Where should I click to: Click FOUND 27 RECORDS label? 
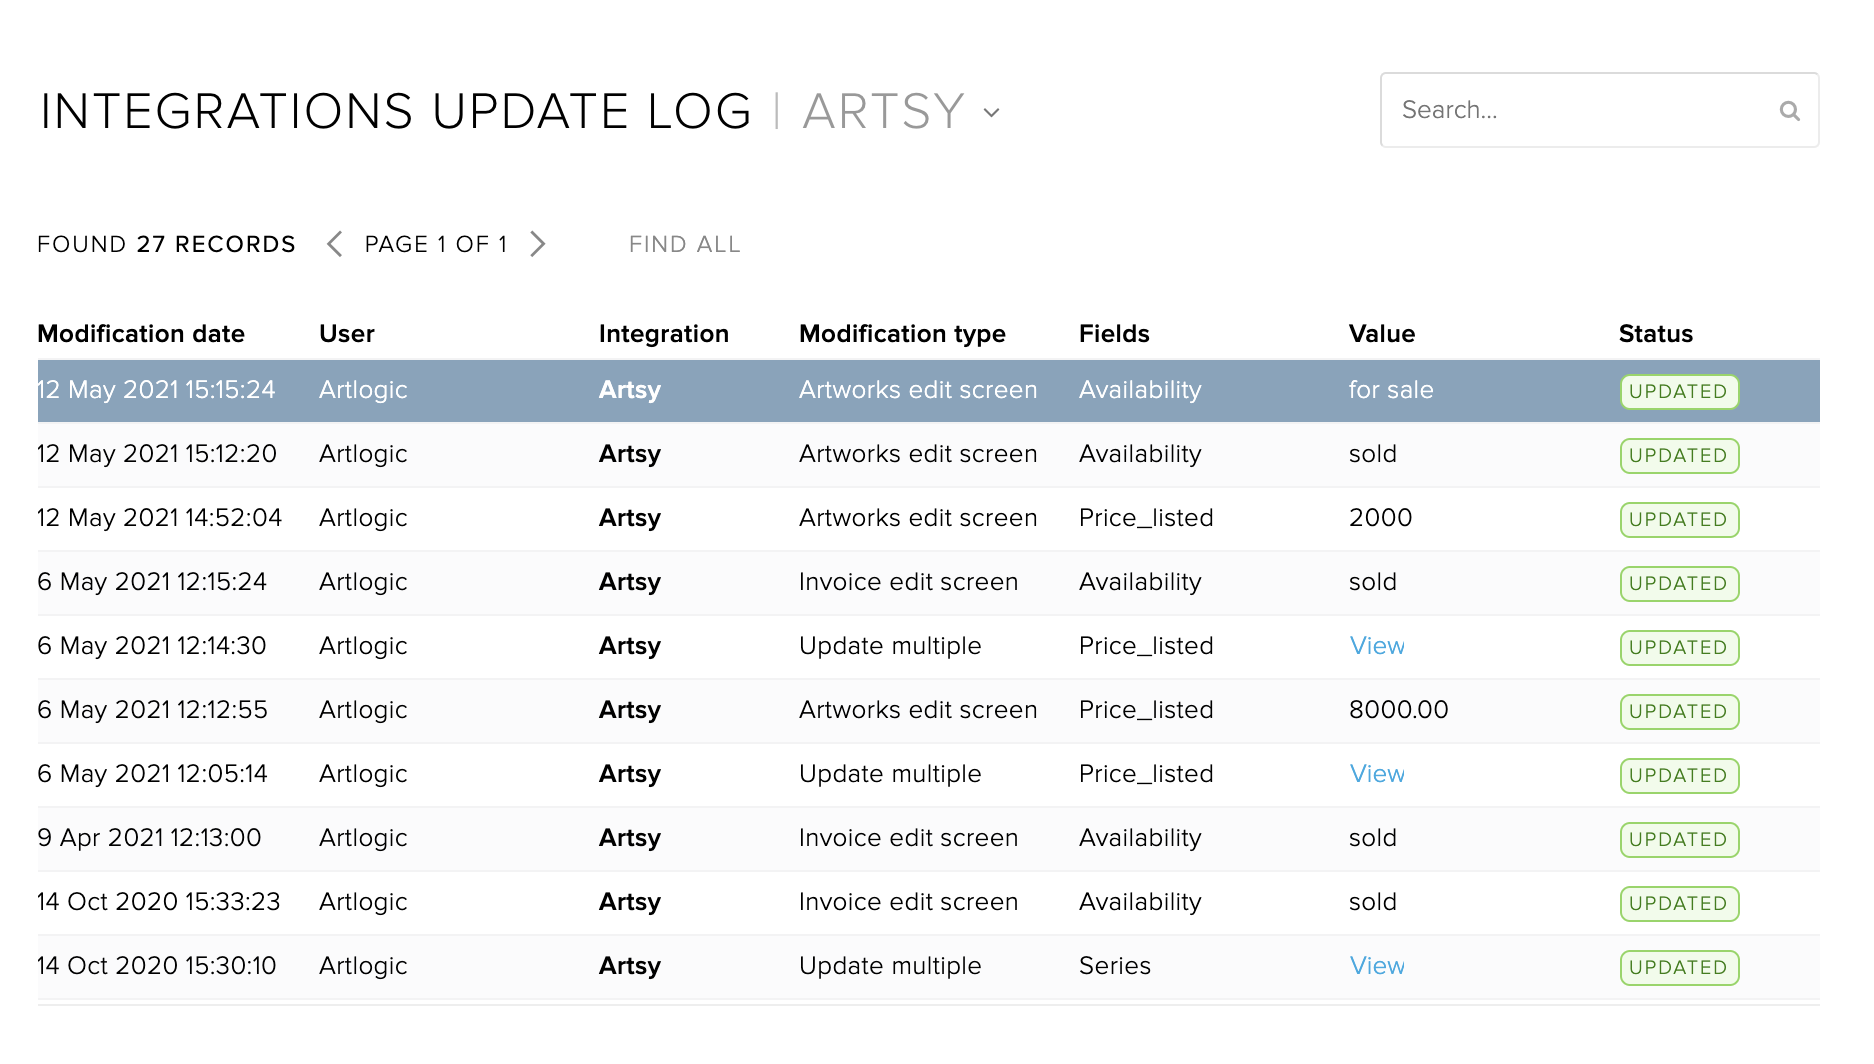tap(166, 244)
